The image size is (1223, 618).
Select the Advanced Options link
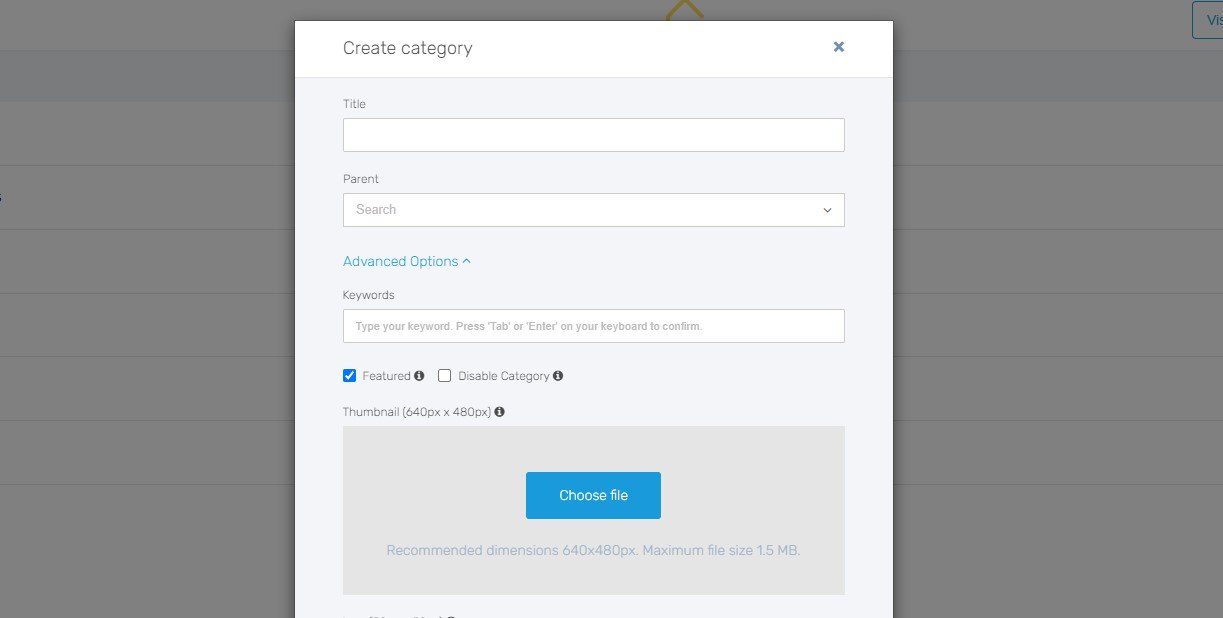(399, 260)
